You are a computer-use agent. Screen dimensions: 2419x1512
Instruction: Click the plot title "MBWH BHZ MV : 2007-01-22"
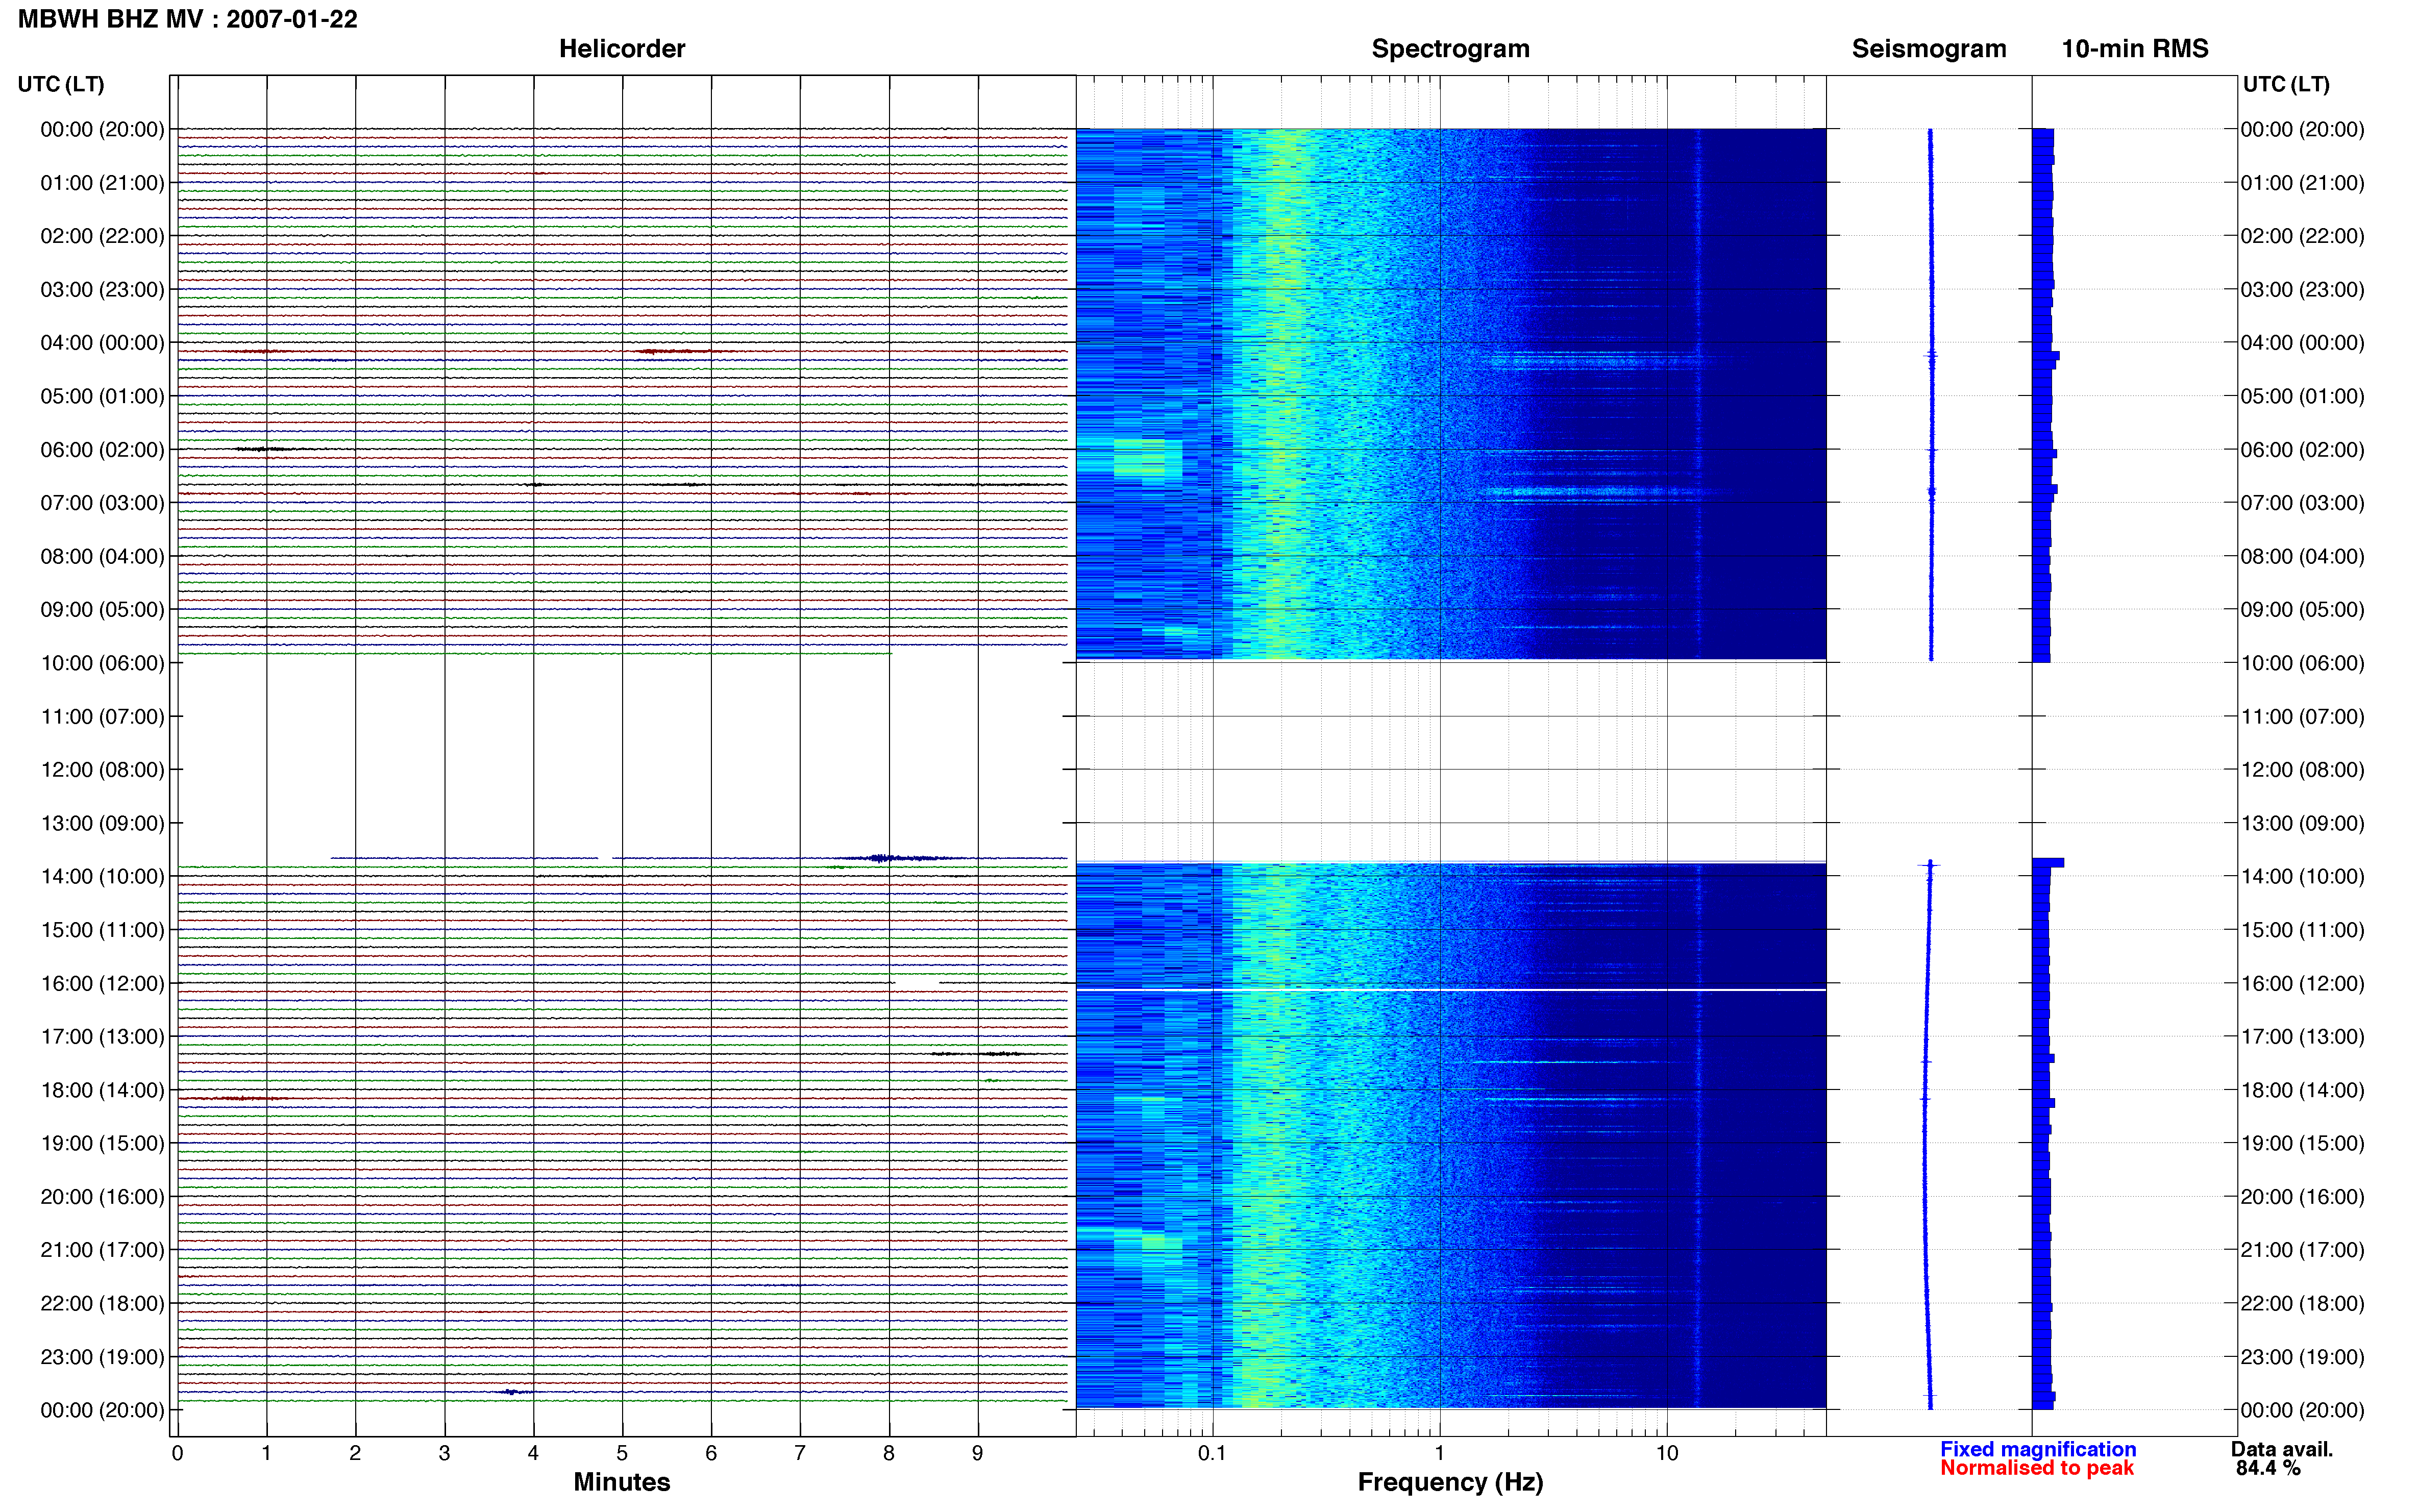188,19
